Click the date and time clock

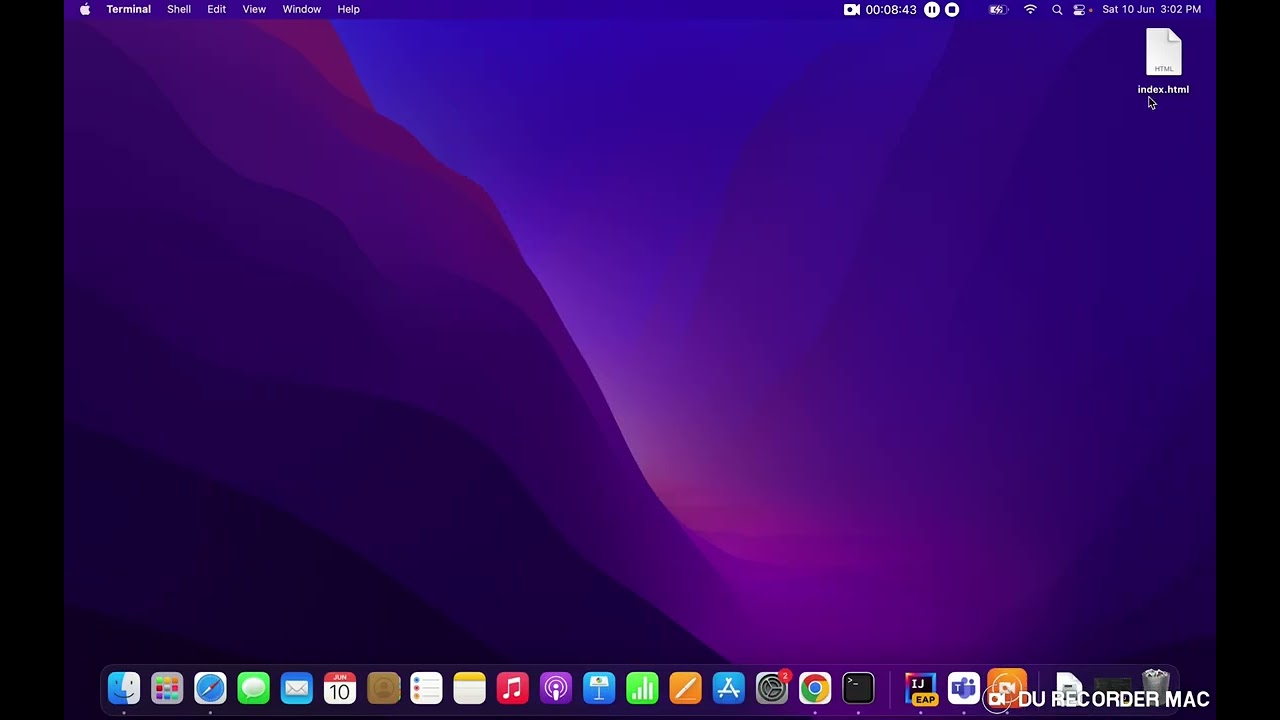1152,9
